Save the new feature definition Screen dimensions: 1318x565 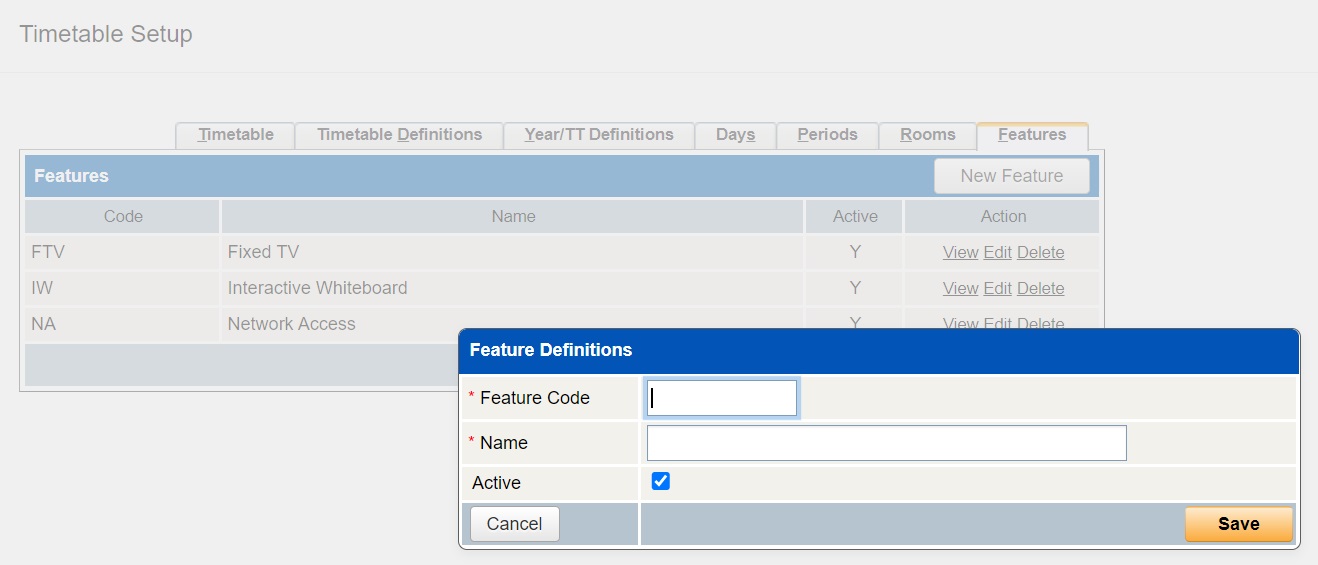[x=1238, y=524]
